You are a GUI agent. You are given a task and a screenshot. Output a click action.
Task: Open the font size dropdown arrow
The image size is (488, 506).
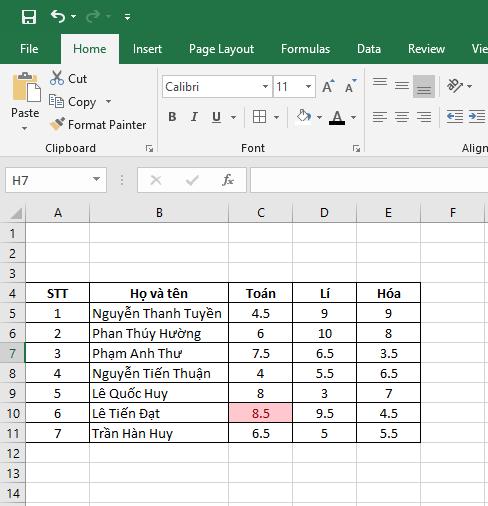(309, 87)
